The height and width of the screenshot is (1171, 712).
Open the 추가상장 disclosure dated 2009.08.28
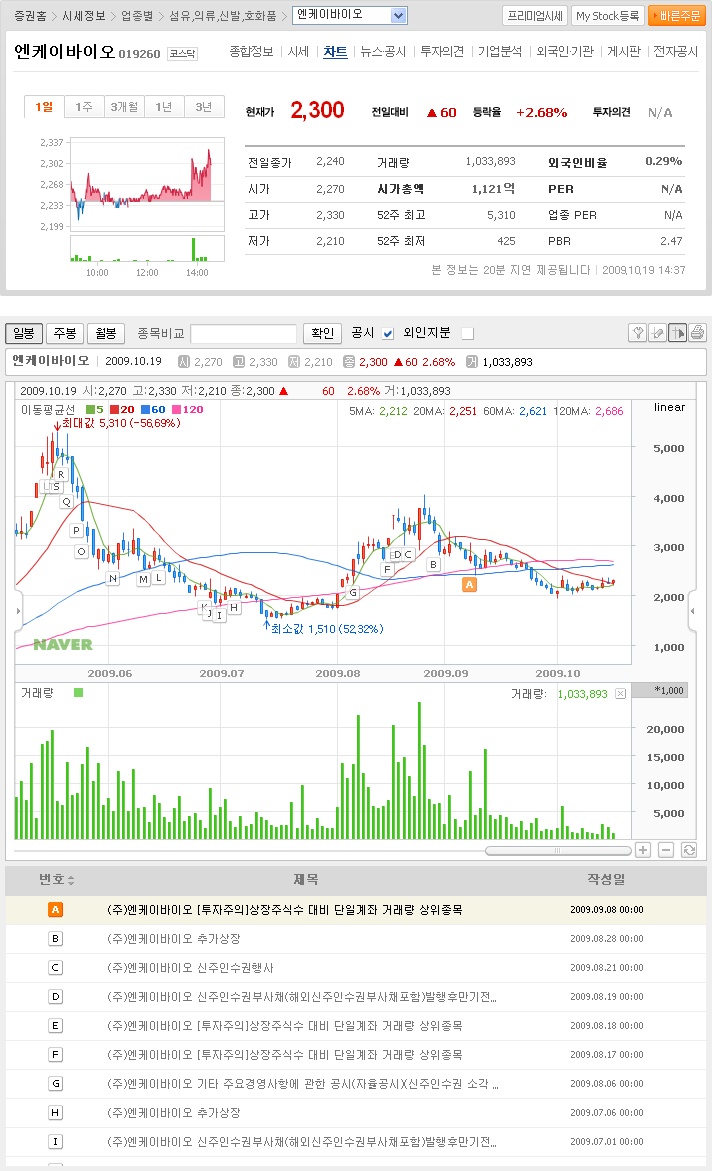tap(173, 939)
